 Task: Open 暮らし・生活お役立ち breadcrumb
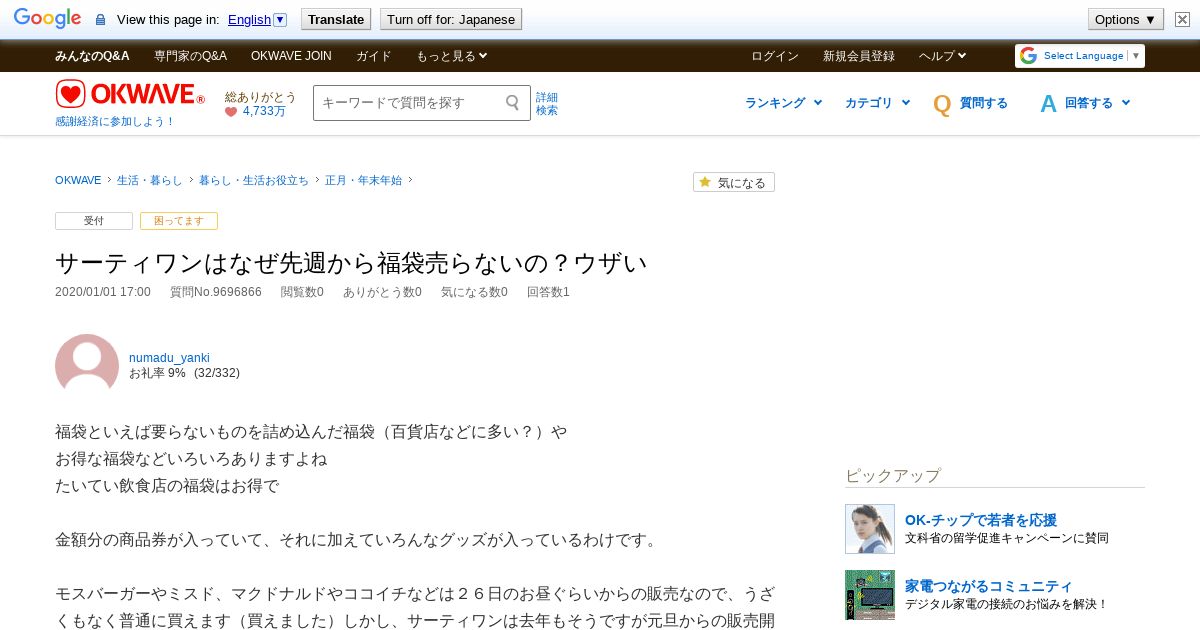click(x=254, y=180)
